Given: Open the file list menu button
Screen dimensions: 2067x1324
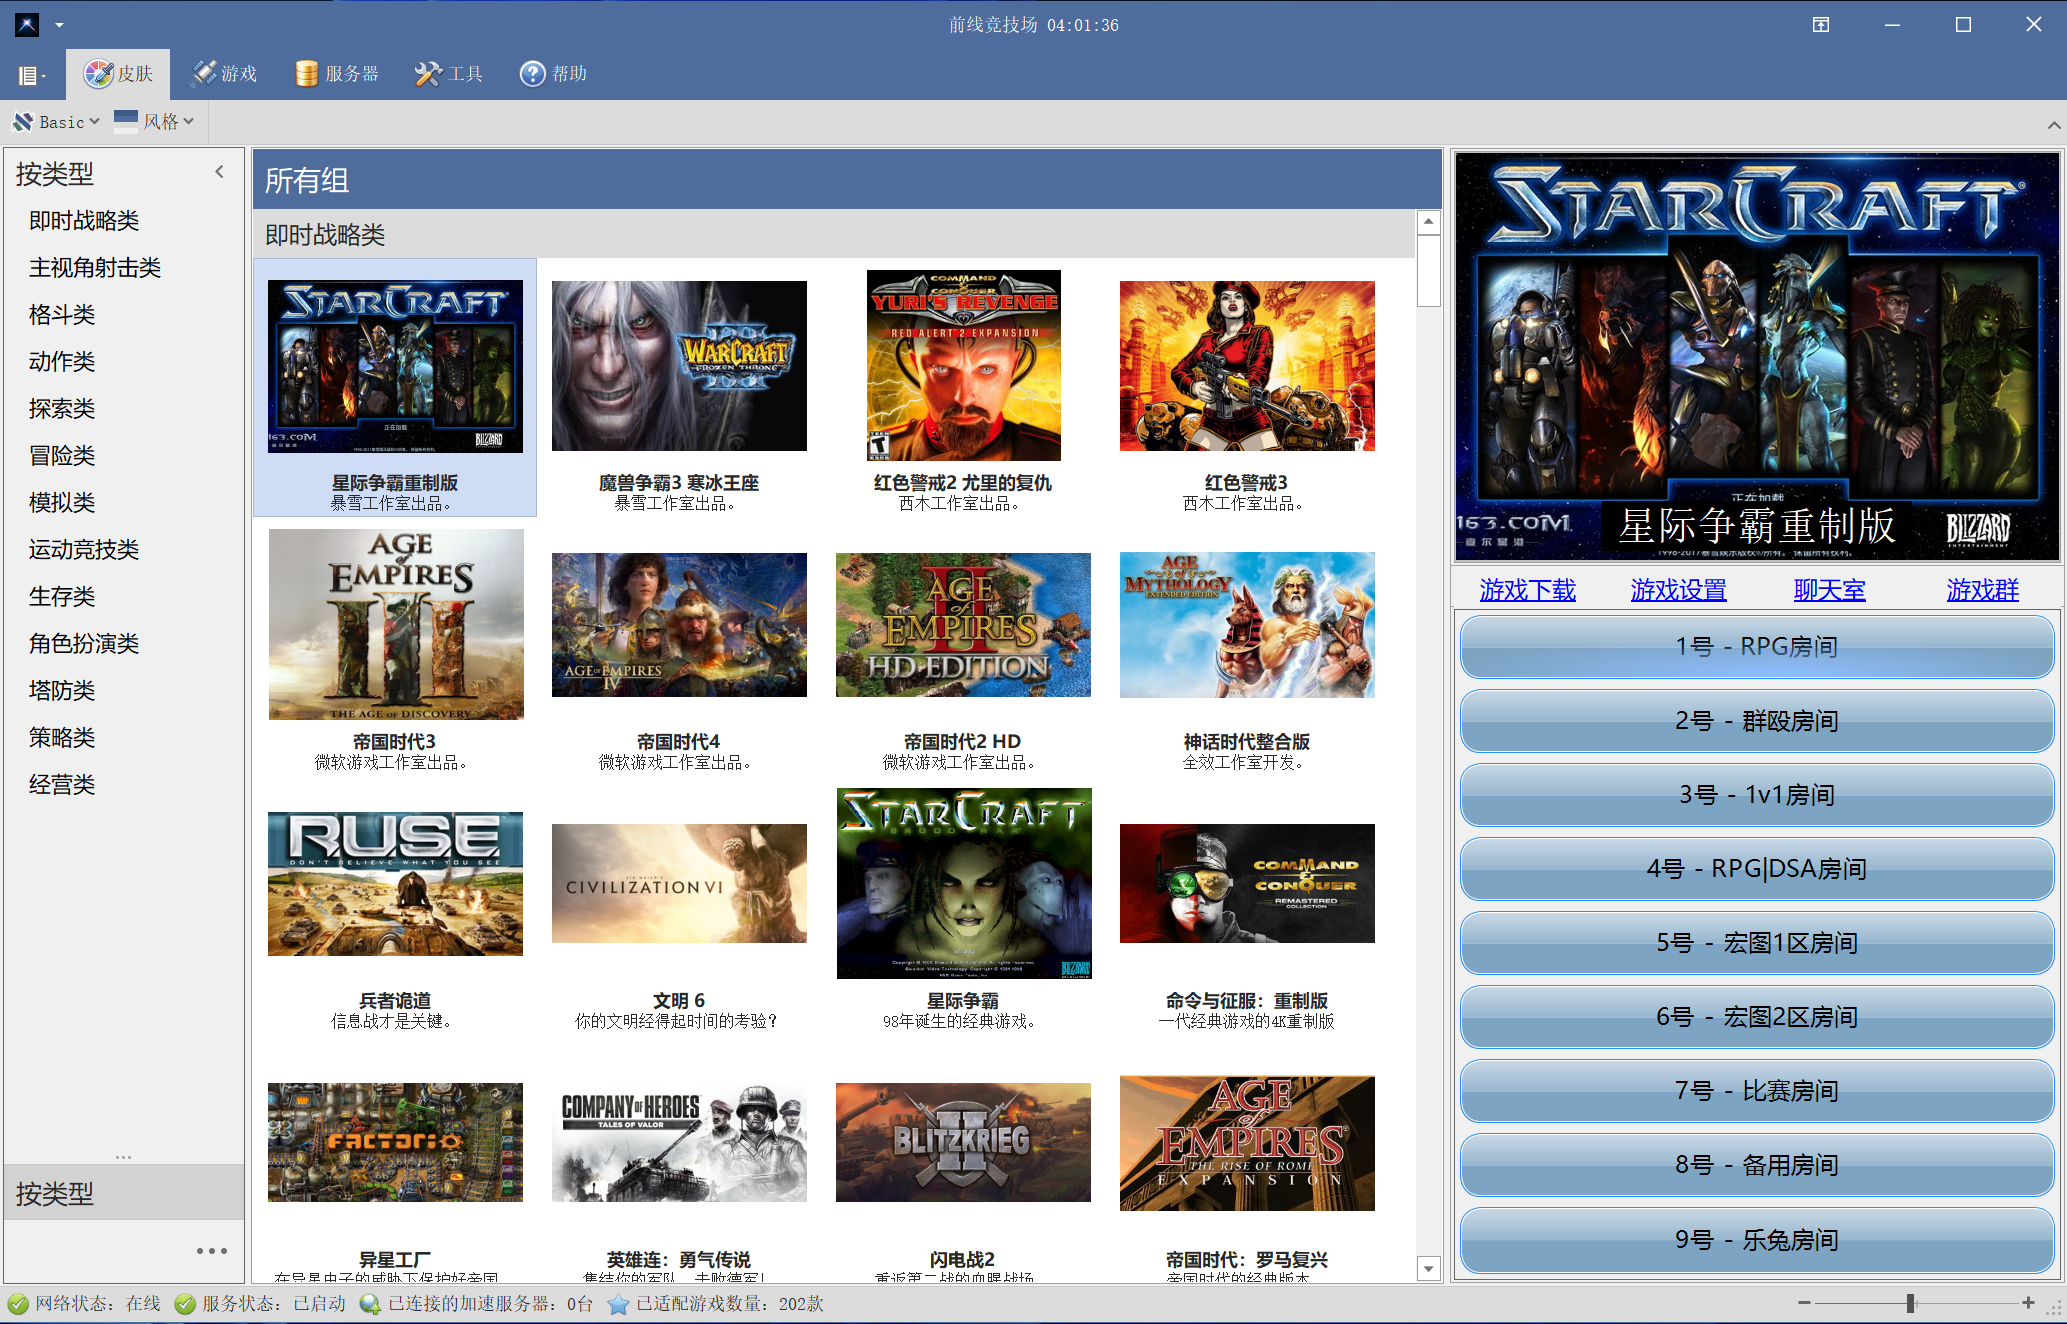Looking at the screenshot, I should [x=32, y=75].
